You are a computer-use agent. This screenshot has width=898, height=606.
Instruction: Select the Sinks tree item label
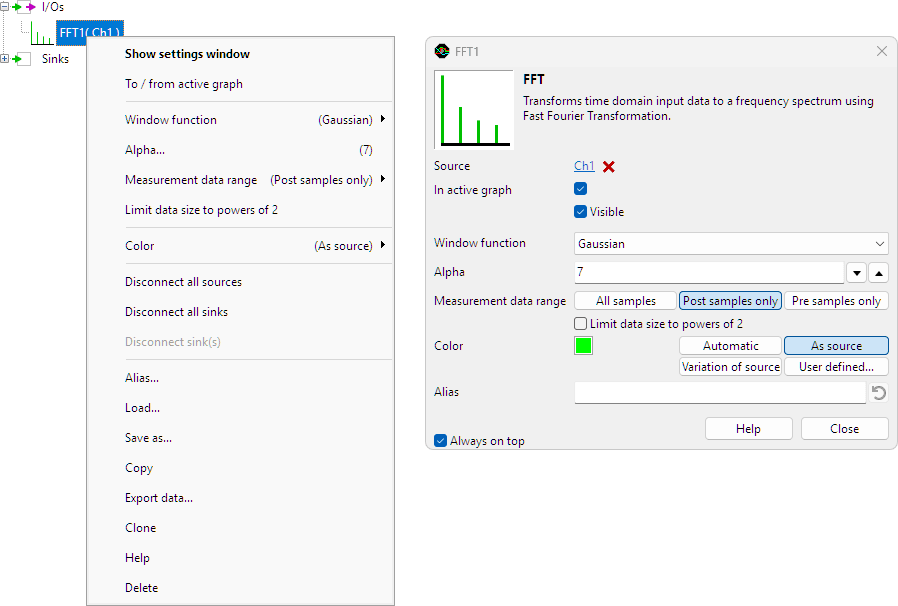click(x=55, y=58)
